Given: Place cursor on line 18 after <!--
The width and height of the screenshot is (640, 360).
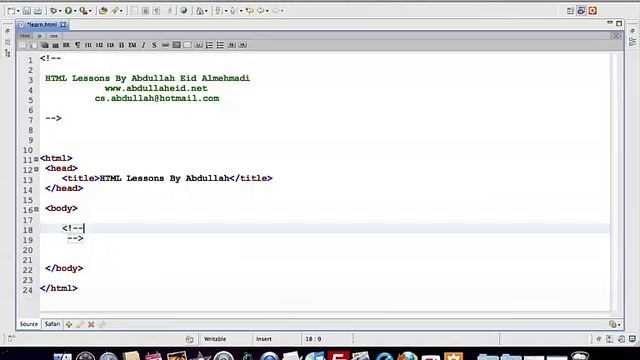Looking at the screenshot, I should (84, 229).
